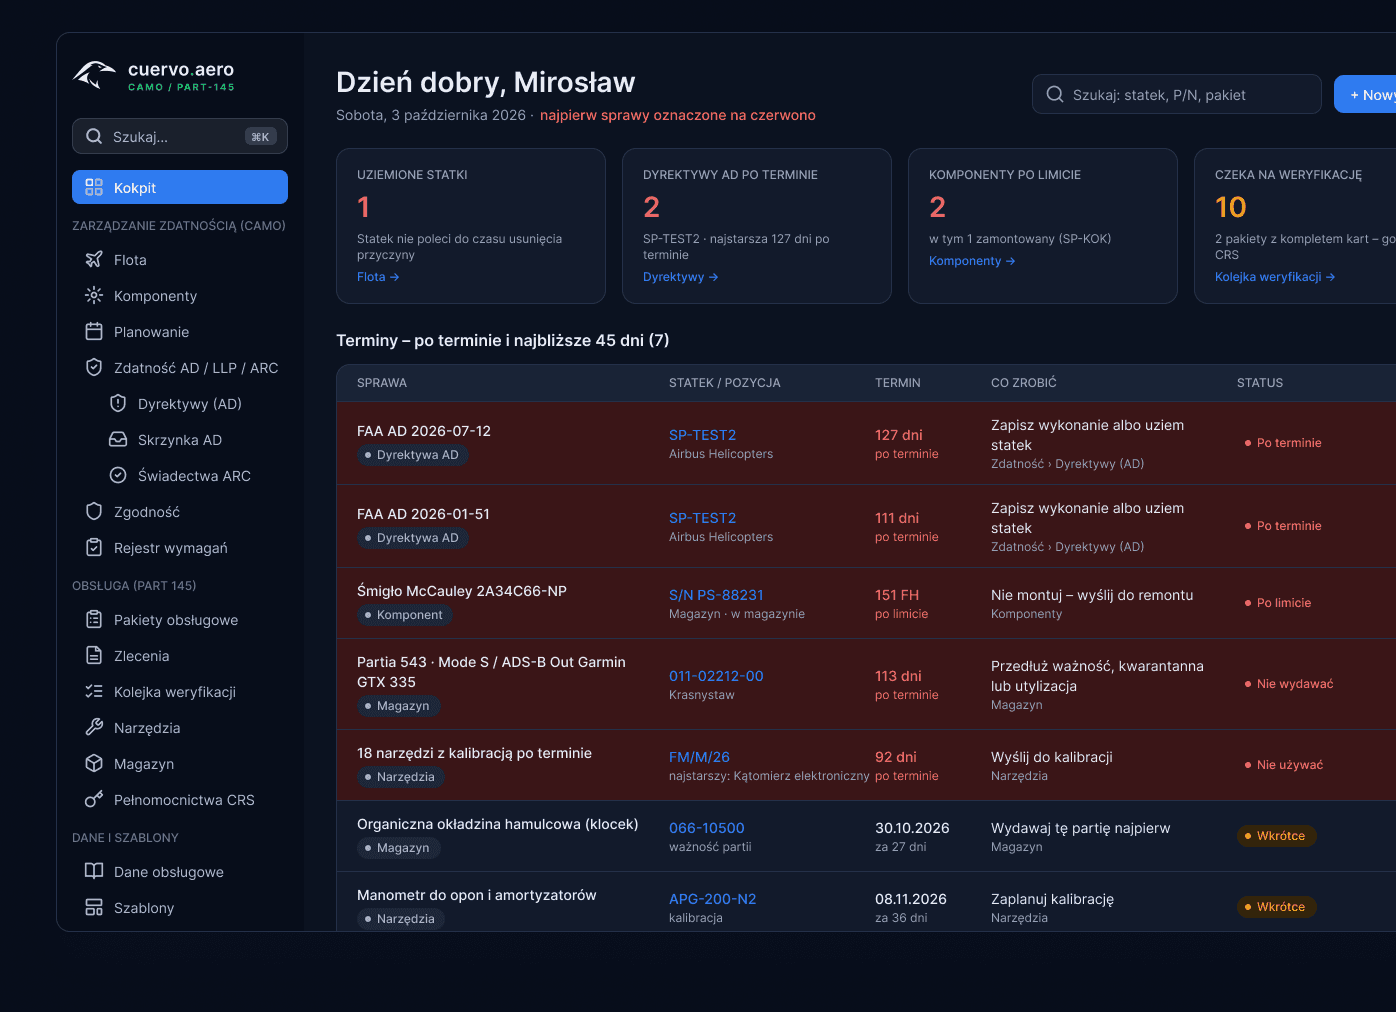Click the Szablony layout icon
This screenshot has height=1012, width=1396.
coord(94,907)
